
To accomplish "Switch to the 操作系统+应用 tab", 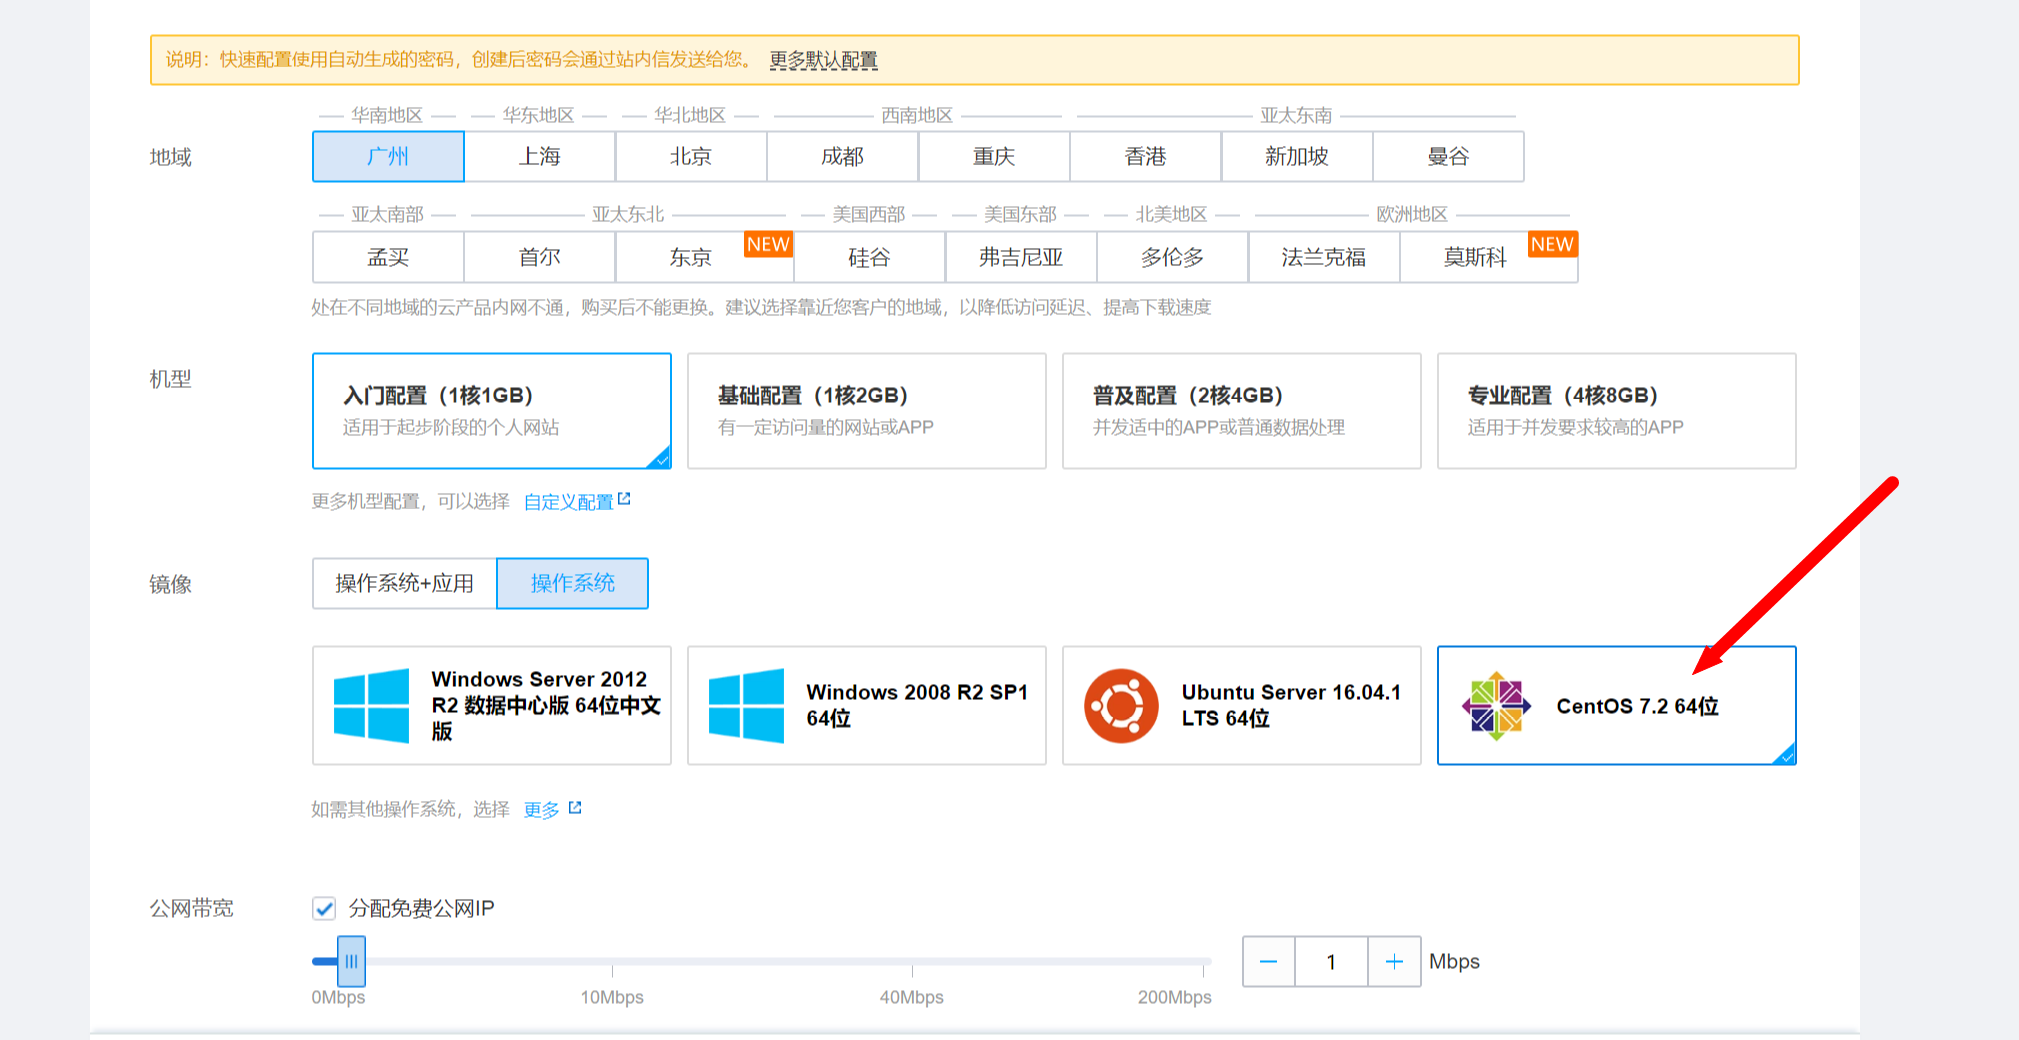I will [404, 583].
